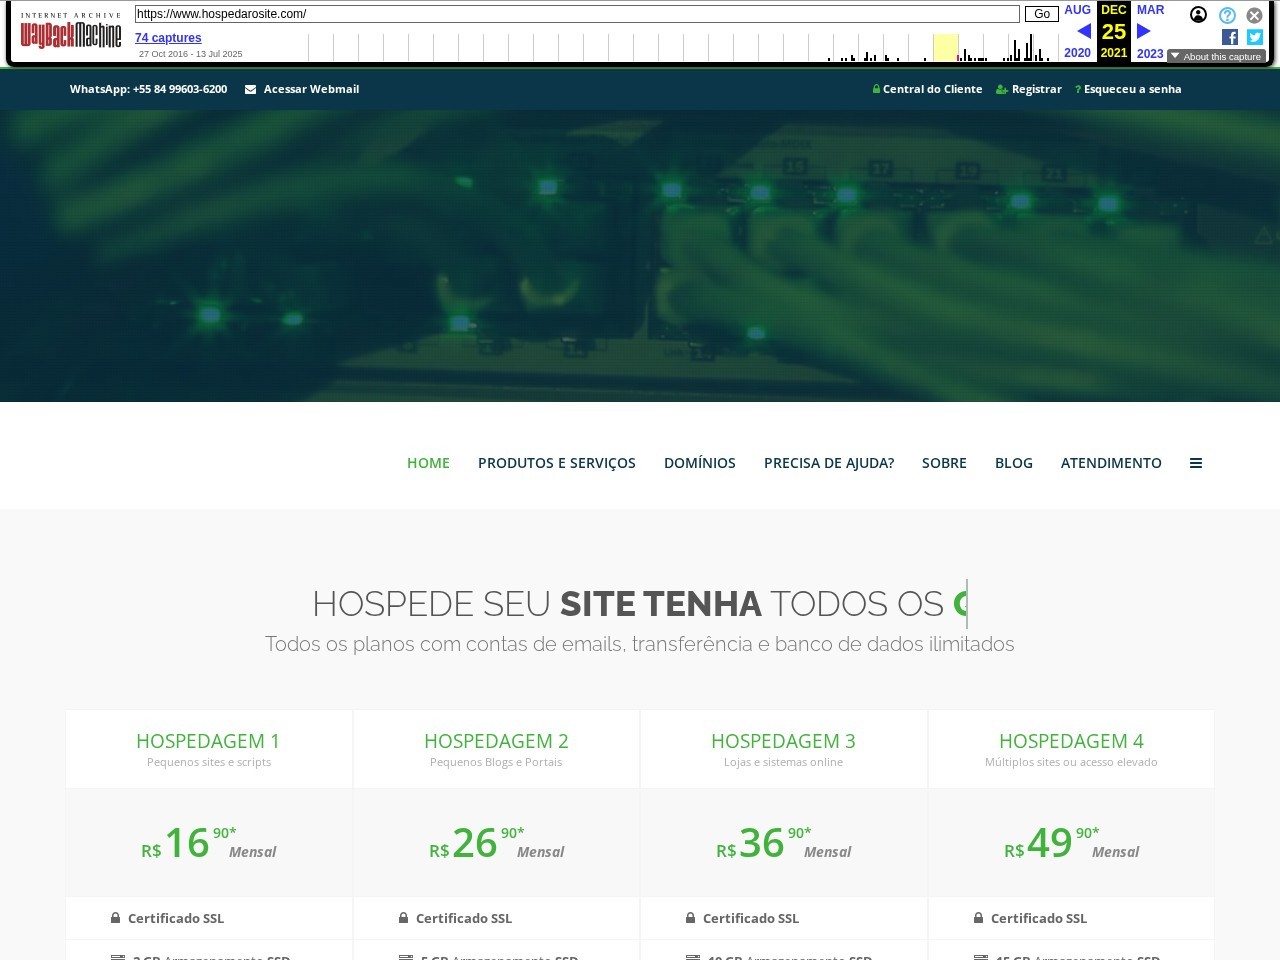Open the Domínios menu item
This screenshot has width=1280, height=960.
tap(699, 463)
